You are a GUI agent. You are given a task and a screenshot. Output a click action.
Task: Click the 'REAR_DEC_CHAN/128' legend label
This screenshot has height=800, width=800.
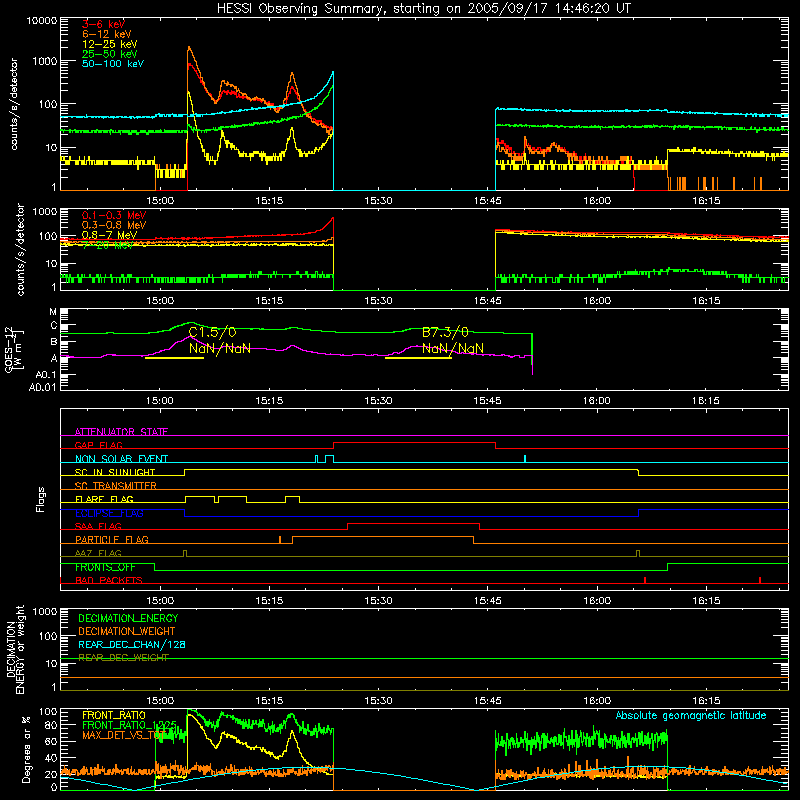pyautogui.click(x=132, y=644)
